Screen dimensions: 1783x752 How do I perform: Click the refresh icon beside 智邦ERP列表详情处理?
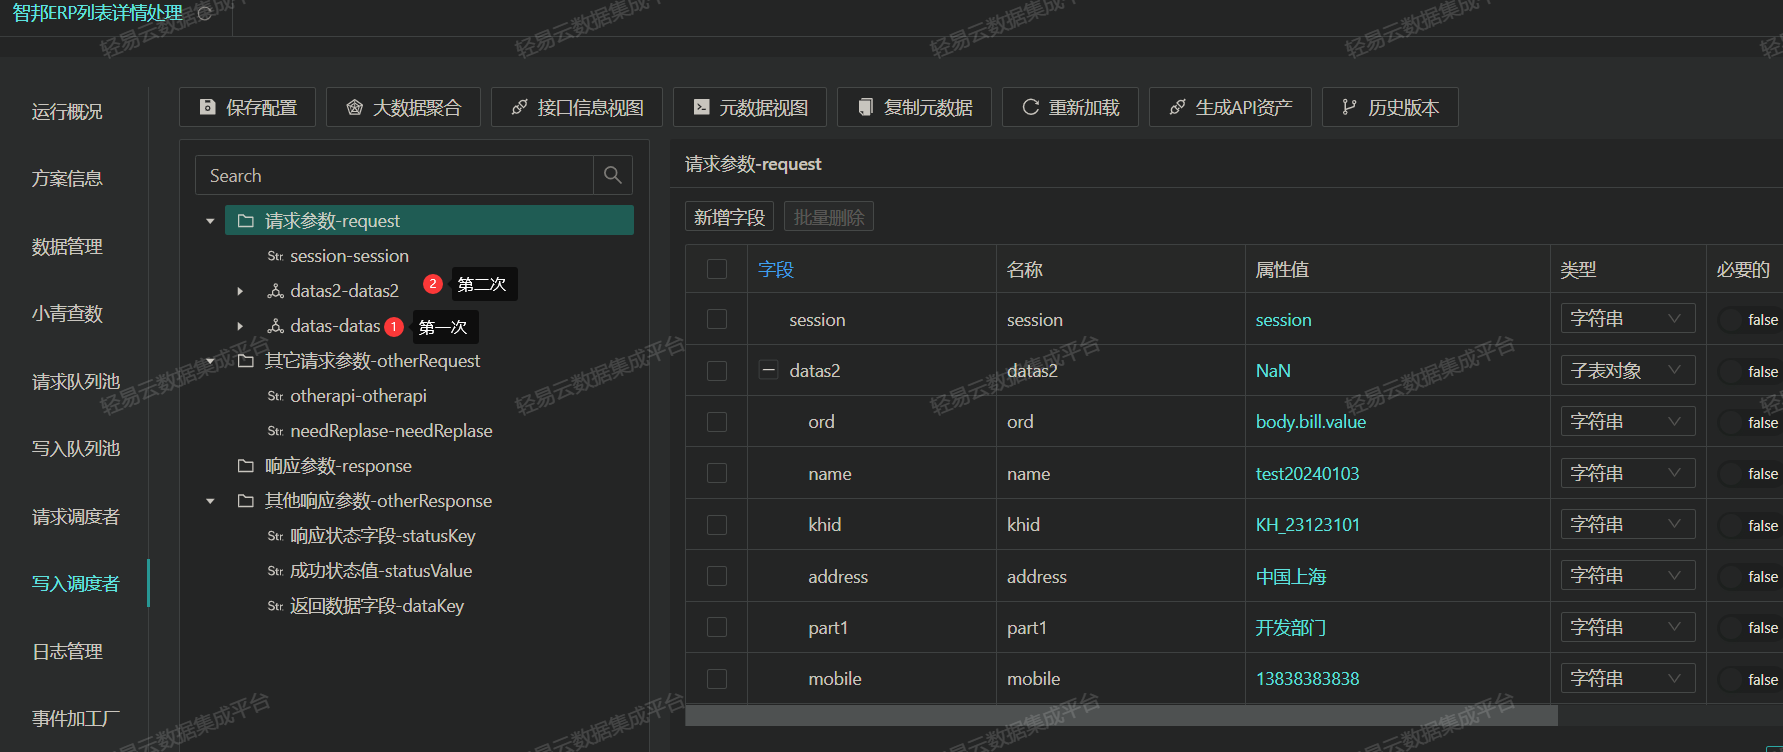205,14
